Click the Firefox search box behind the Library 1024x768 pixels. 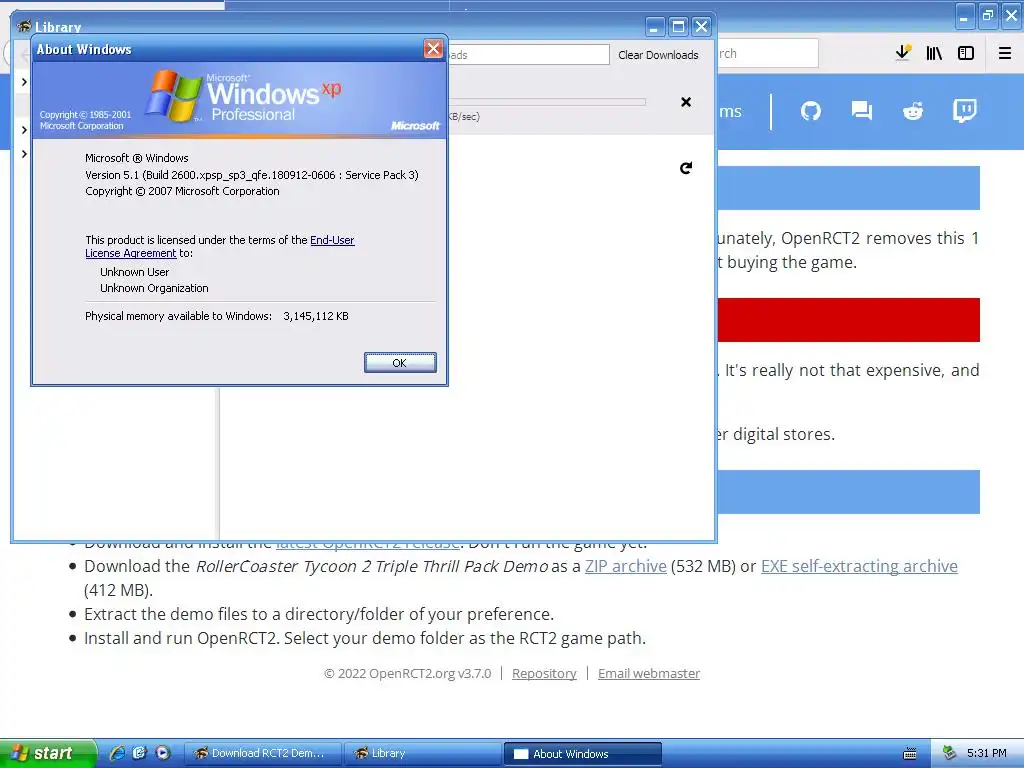tap(768, 53)
